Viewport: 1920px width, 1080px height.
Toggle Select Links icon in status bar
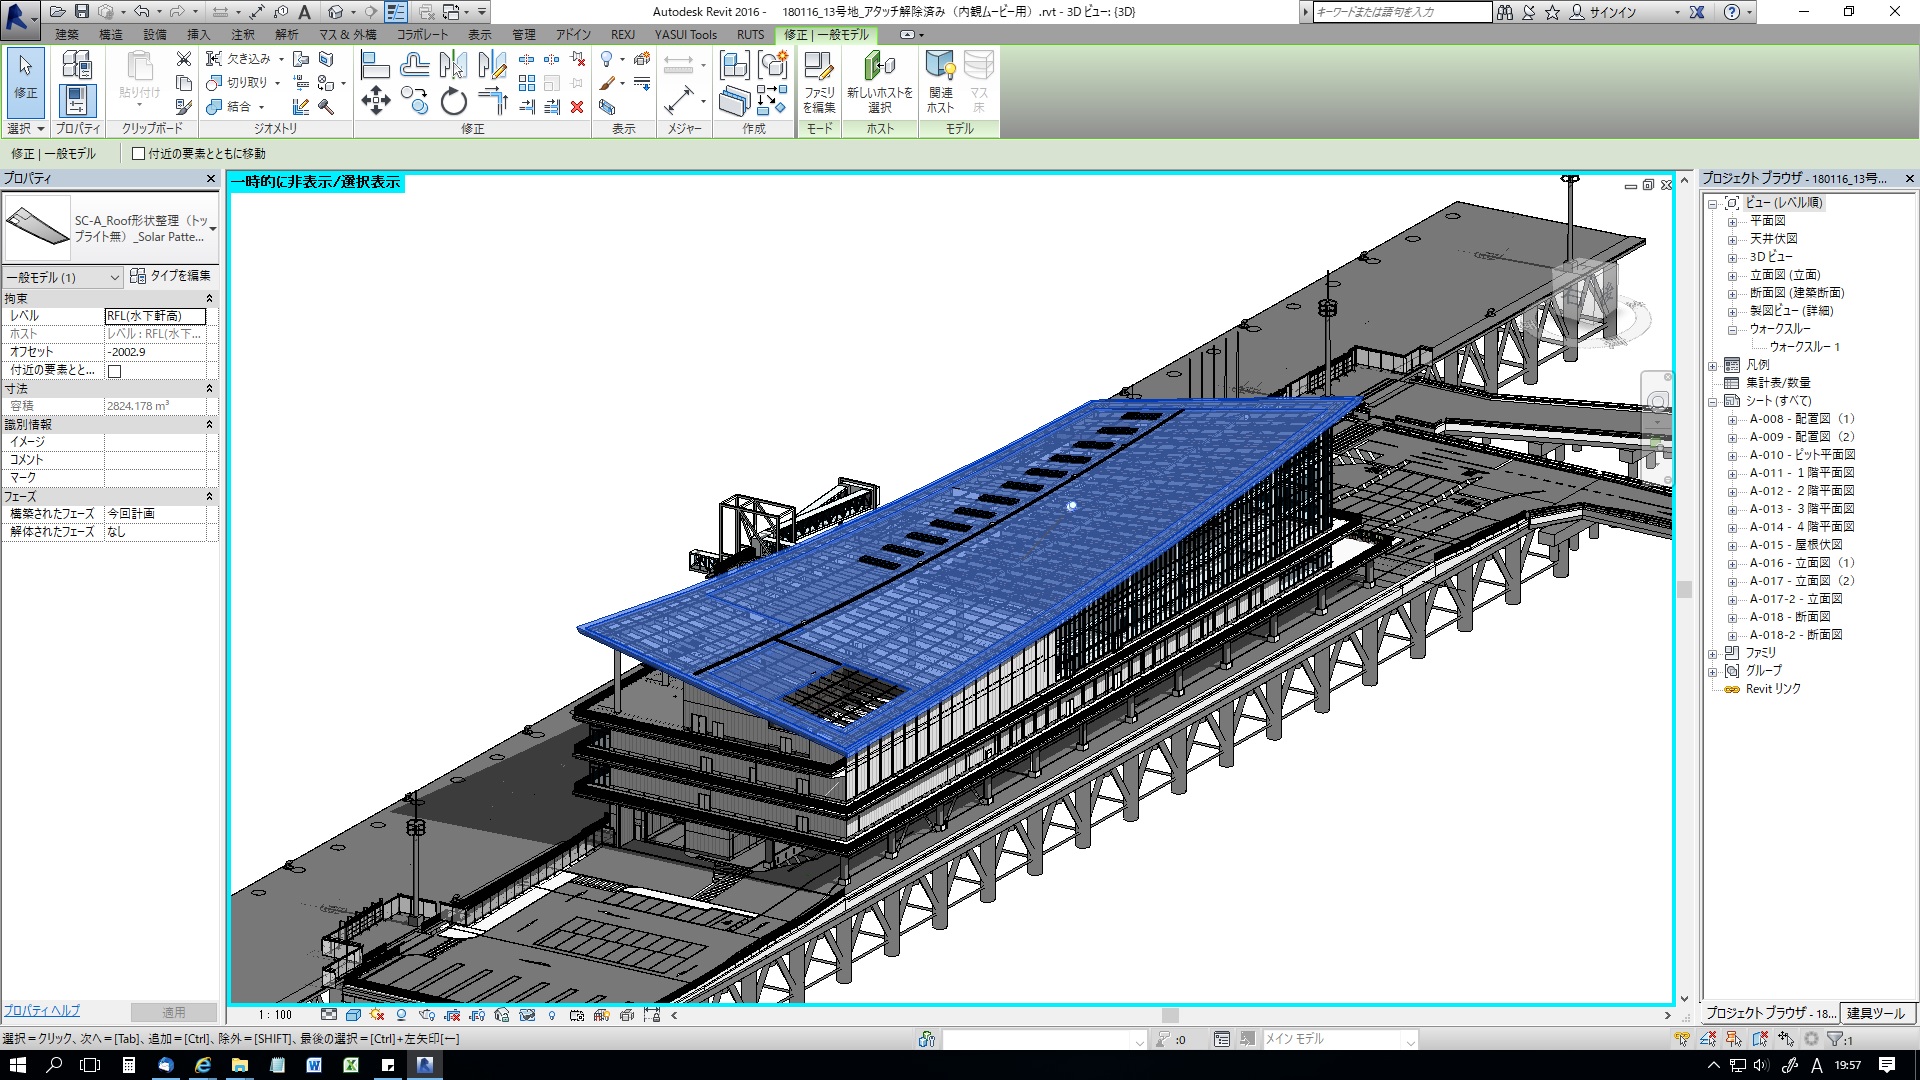(1684, 1039)
